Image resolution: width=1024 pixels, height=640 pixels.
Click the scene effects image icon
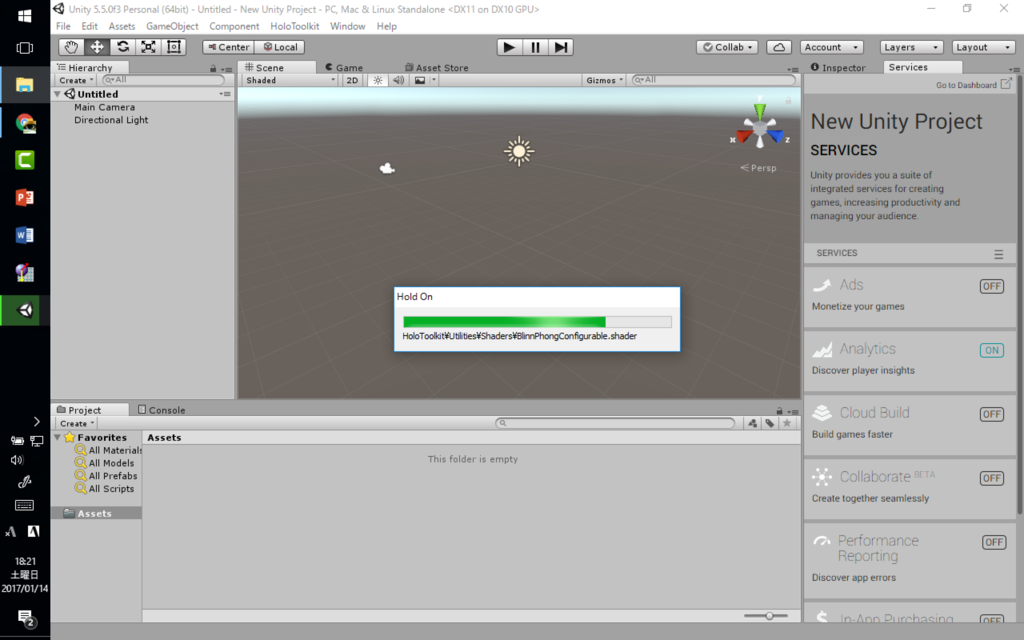pyautogui.click(x=420, y=80)
